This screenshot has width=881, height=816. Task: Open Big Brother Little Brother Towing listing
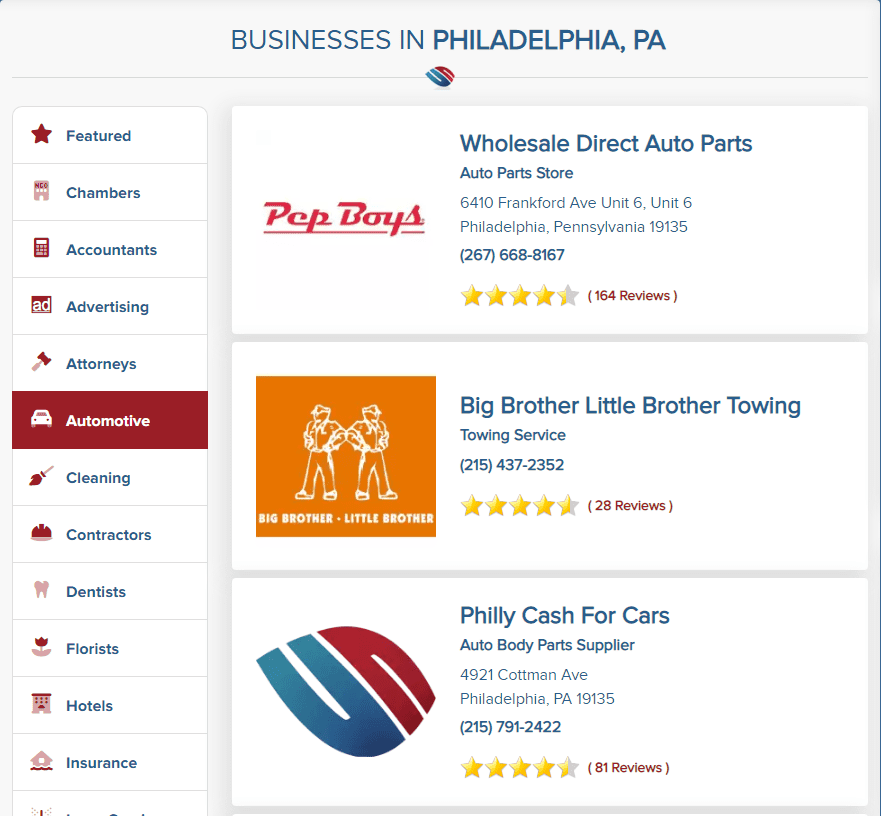pos(630,406)
